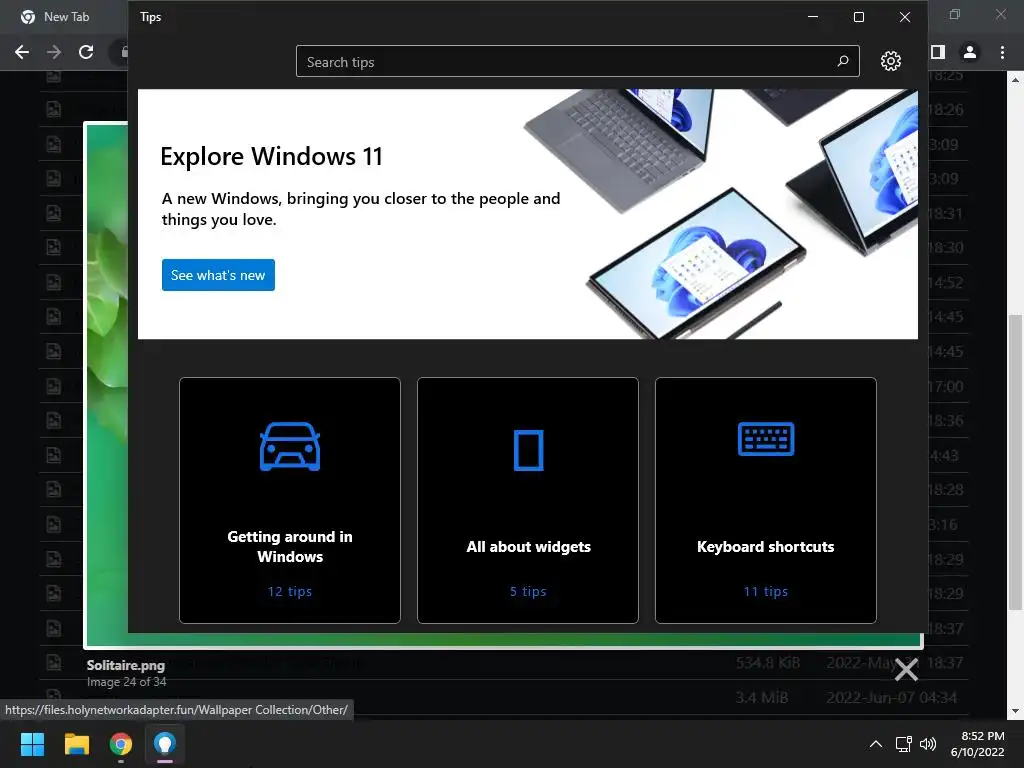Viewport: 1024px width, 768px height.
Task: Click the scroll-down arrow in Chrome
Action: [1016, 711]
